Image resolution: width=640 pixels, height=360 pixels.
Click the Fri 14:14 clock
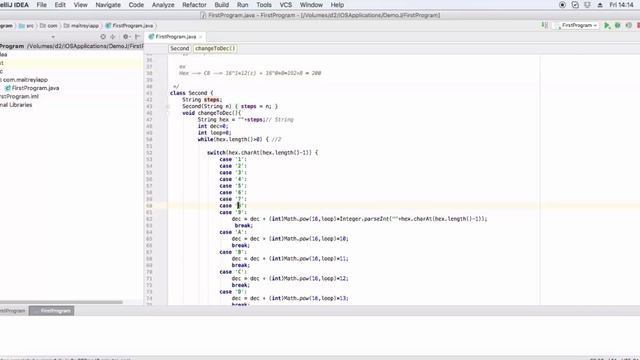tap(621, 5)
